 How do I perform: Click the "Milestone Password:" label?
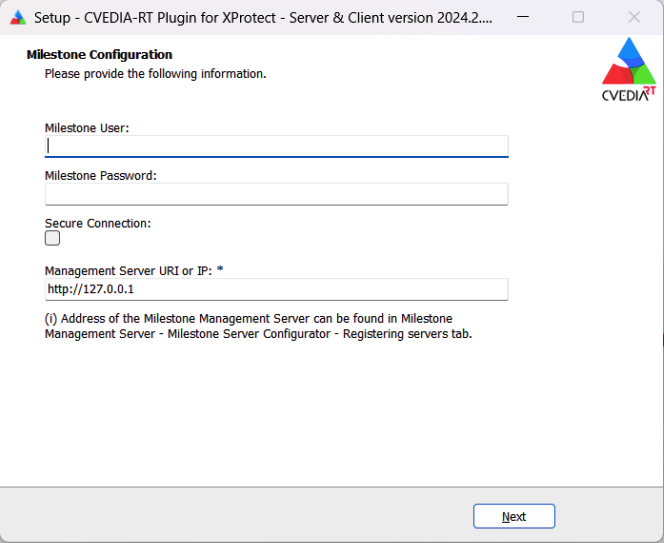coord(101,176)
